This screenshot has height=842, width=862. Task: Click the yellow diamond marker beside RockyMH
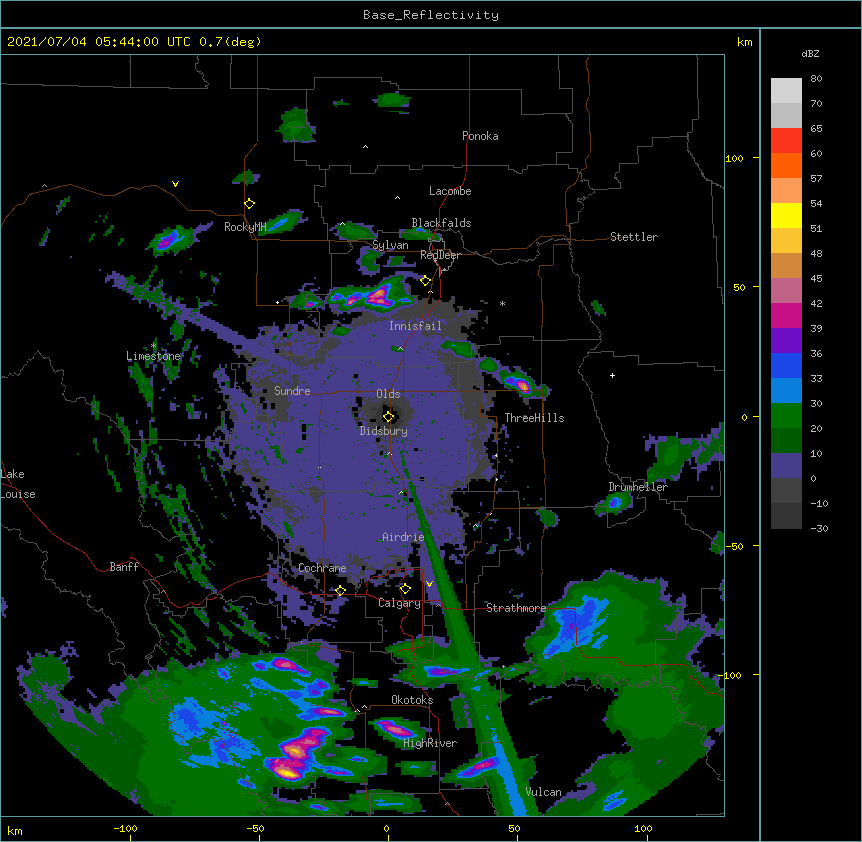250,204
